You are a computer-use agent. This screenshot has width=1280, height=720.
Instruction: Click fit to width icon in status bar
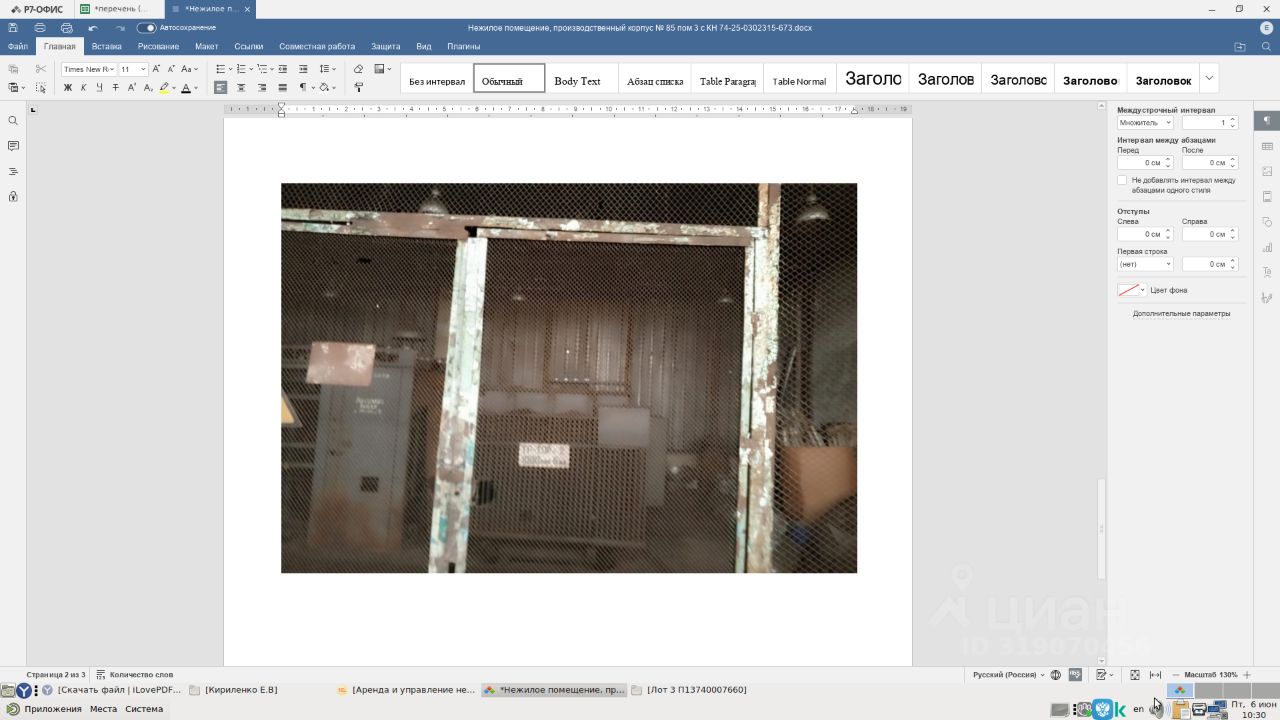point(1156,675)
